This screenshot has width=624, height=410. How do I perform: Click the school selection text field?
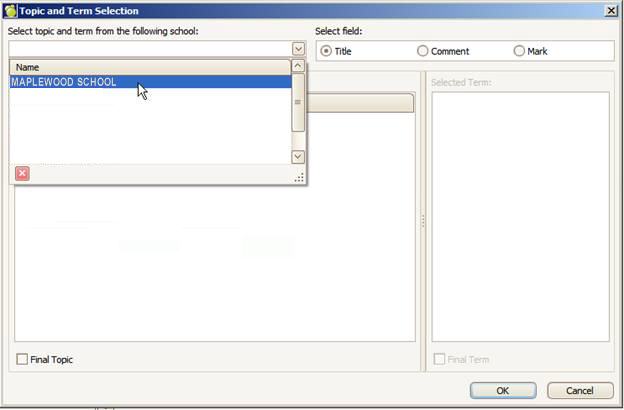(x=150, y=49)
